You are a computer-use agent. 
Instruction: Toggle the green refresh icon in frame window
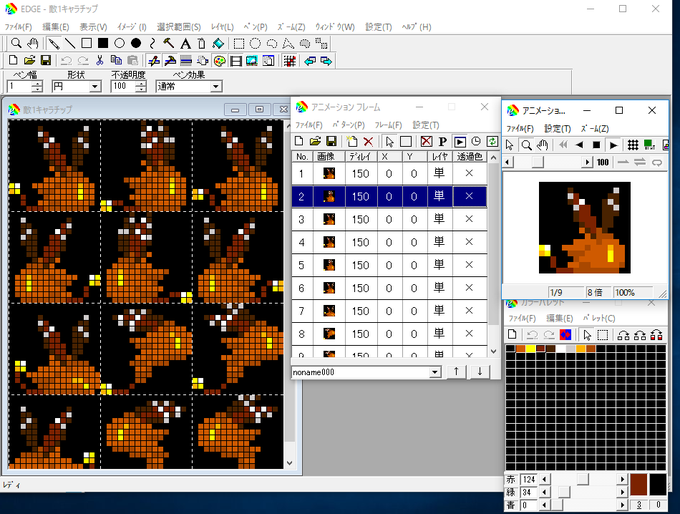click(x=492, y=141)
